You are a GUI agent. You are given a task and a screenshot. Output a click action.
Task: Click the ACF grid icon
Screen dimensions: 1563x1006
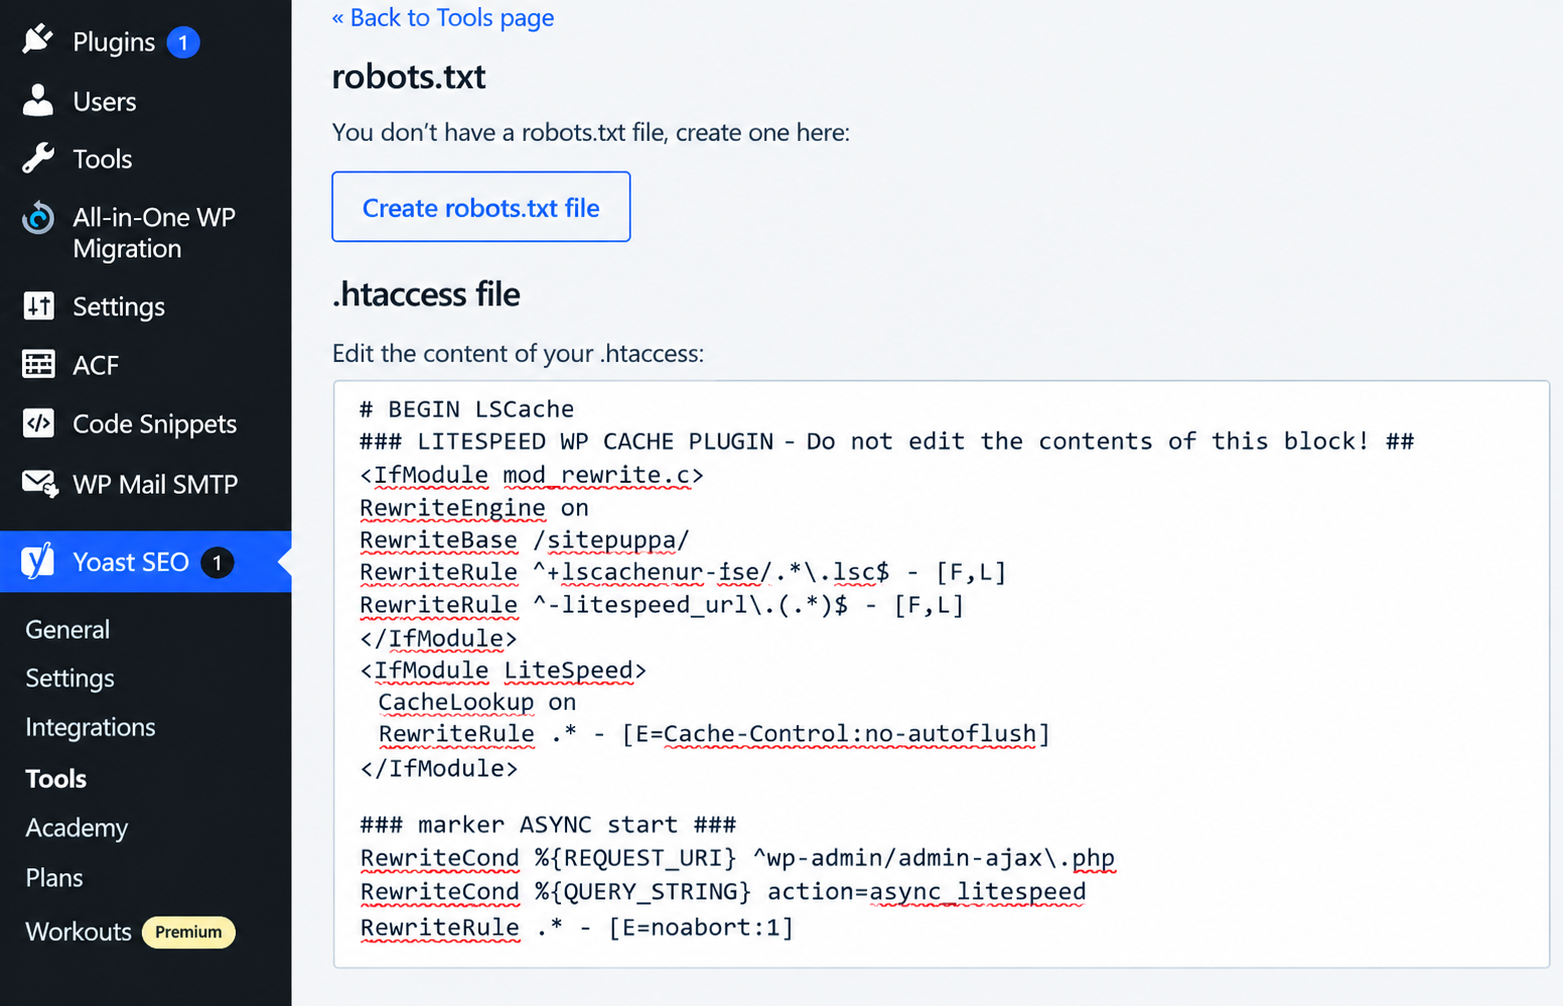38,364
